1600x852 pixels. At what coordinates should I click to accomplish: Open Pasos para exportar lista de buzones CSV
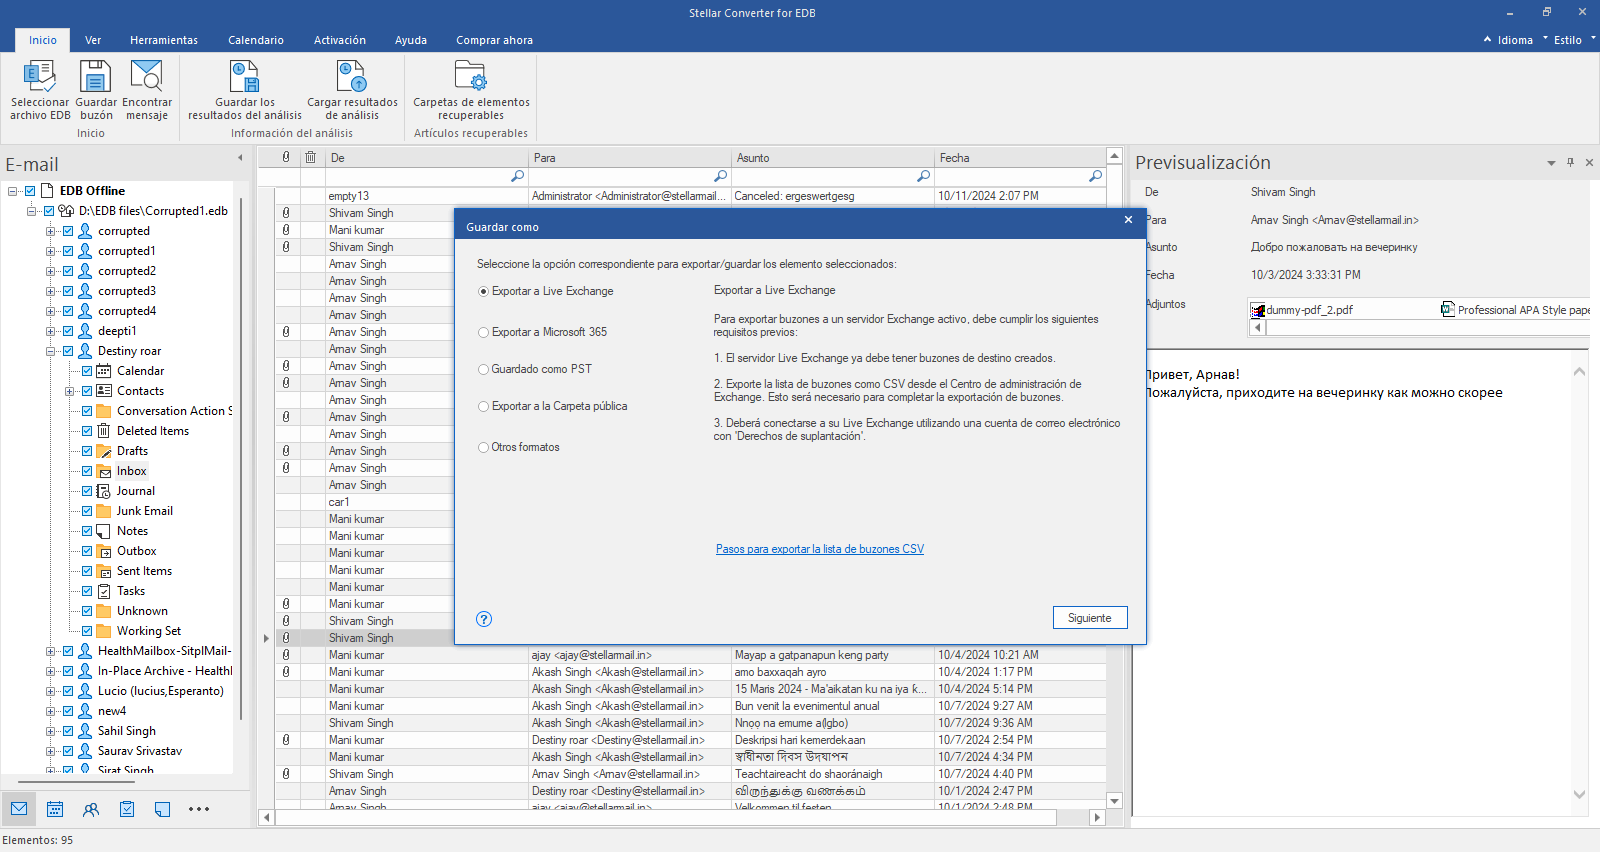820,549
